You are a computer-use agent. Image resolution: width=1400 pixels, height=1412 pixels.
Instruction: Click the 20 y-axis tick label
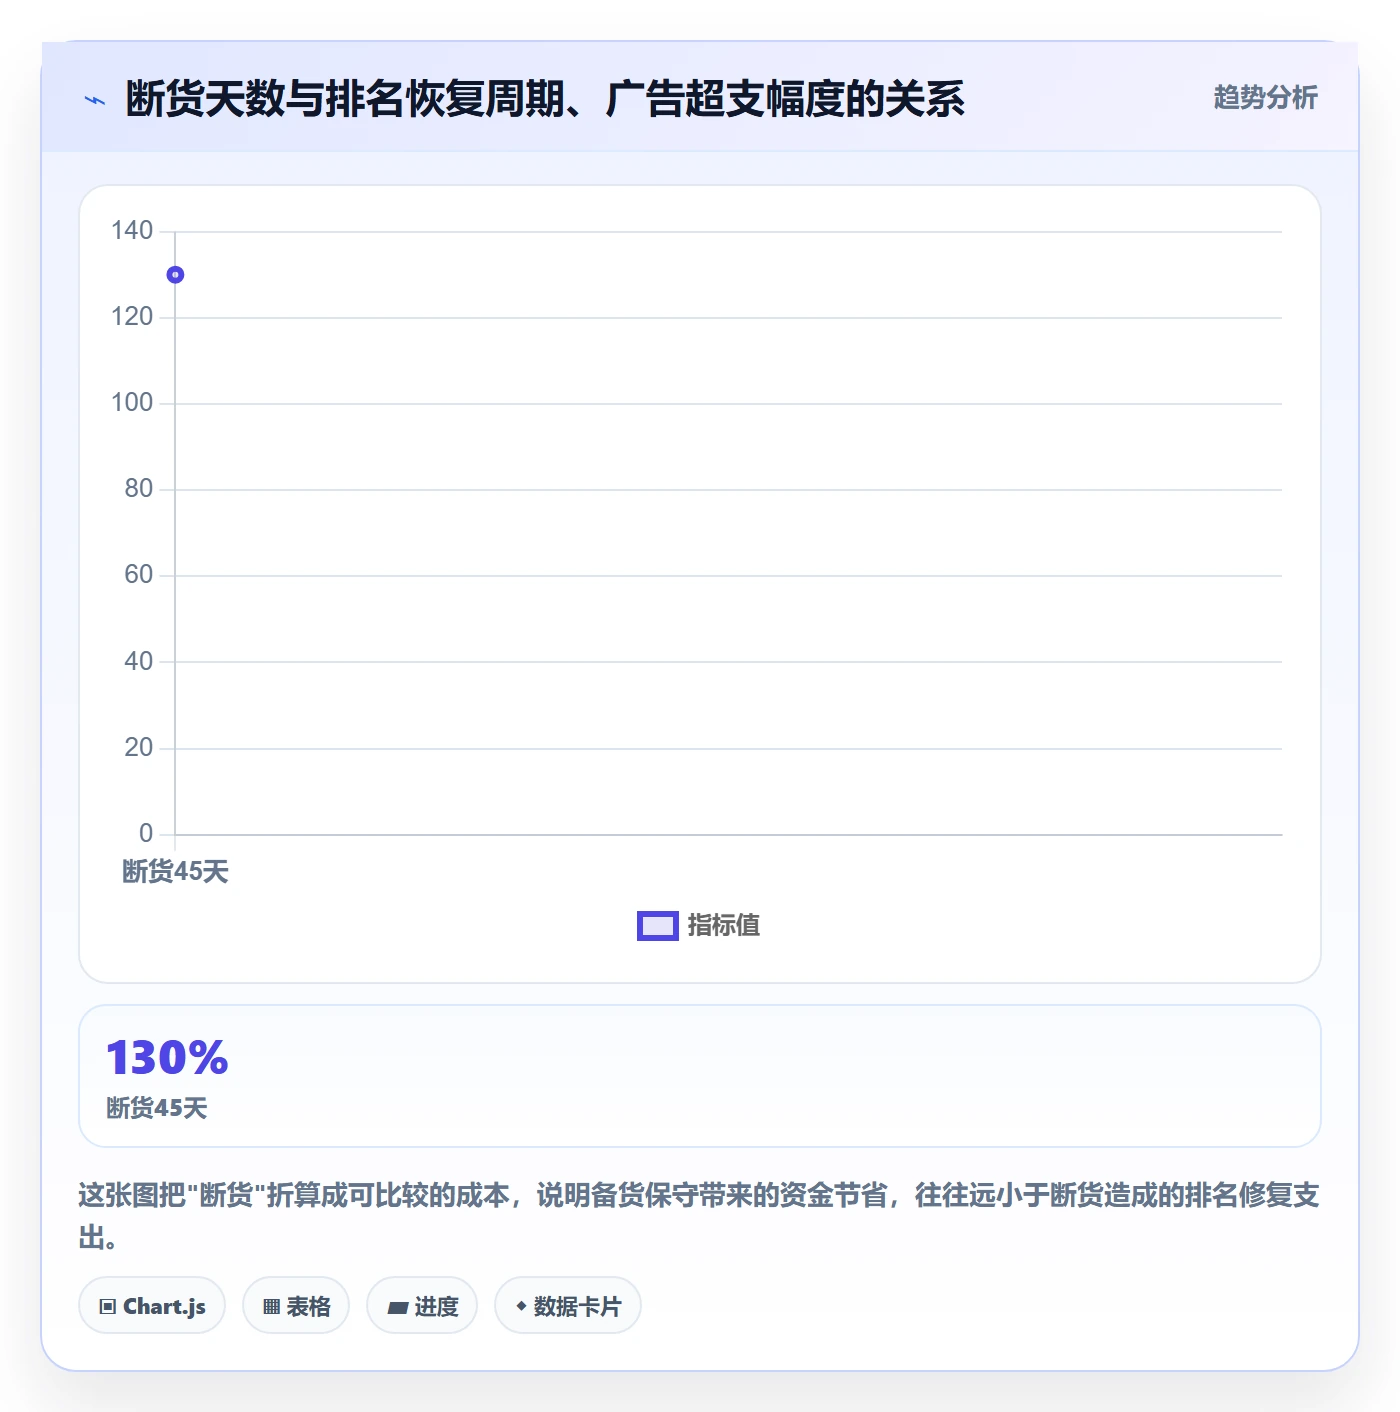139,748
